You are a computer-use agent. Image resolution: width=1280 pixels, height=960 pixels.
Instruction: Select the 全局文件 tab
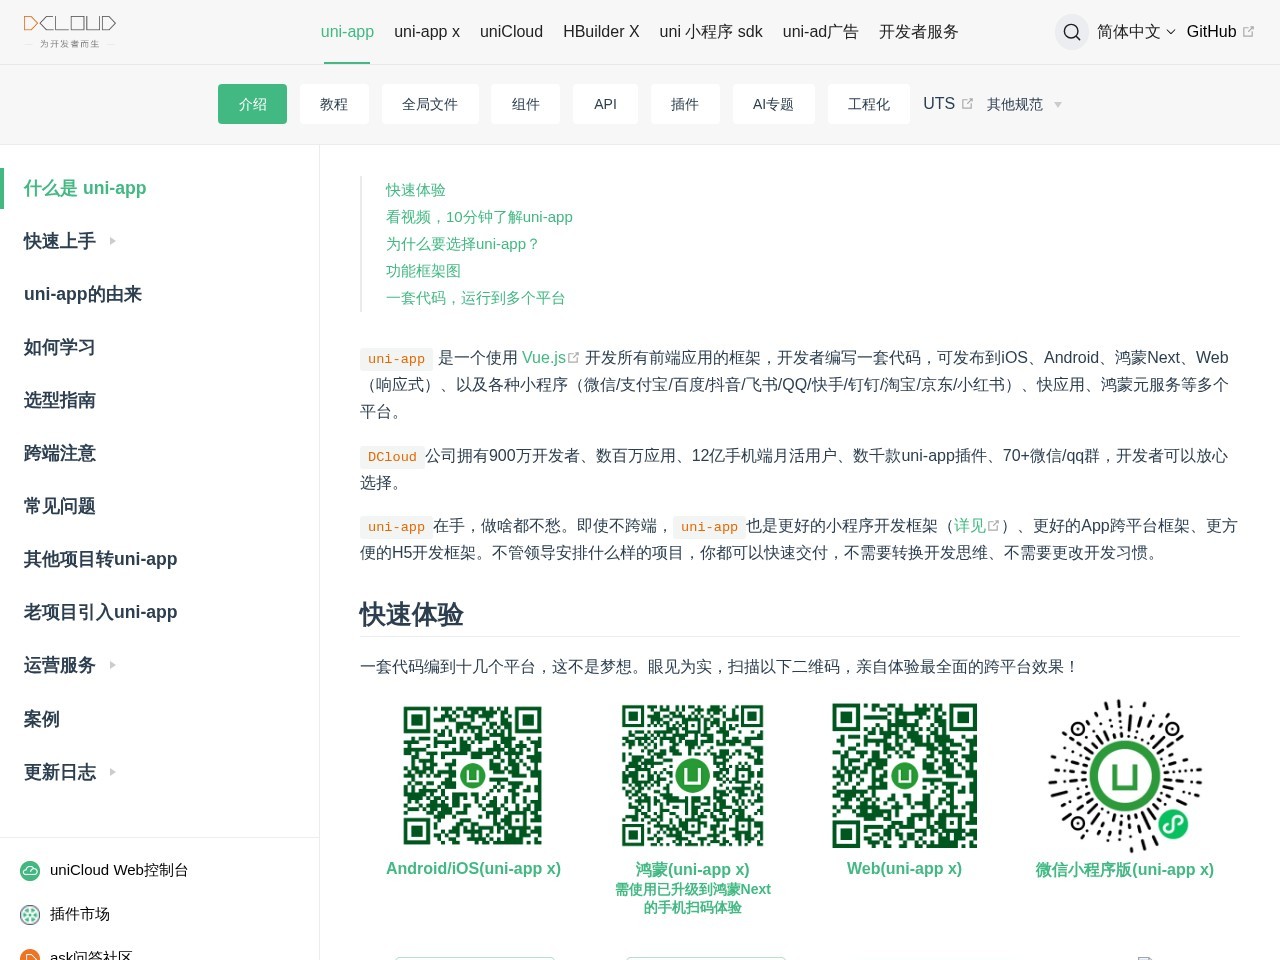[430, 104]
